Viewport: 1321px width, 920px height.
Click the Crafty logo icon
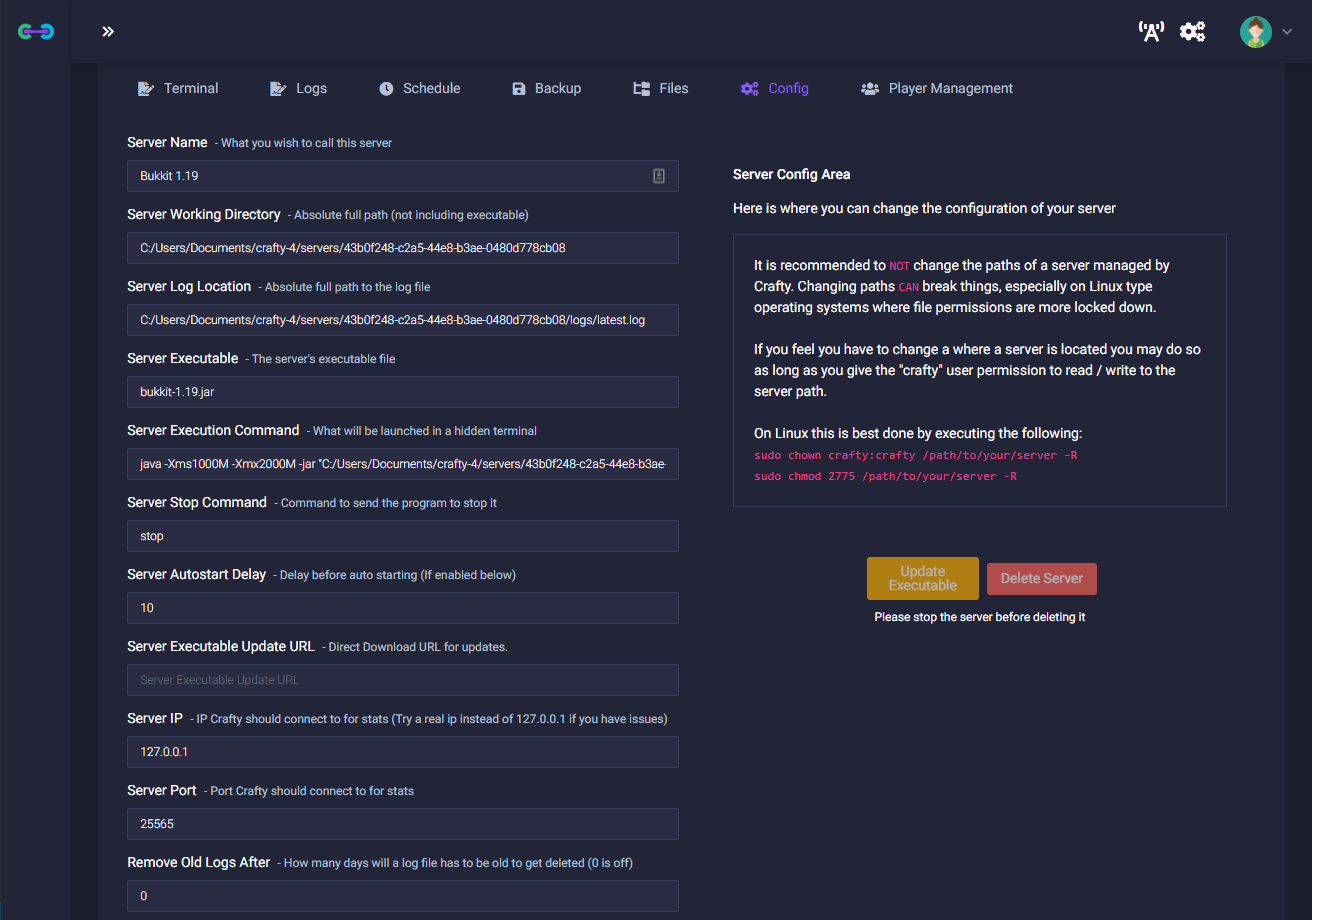[x=36, y=32]
